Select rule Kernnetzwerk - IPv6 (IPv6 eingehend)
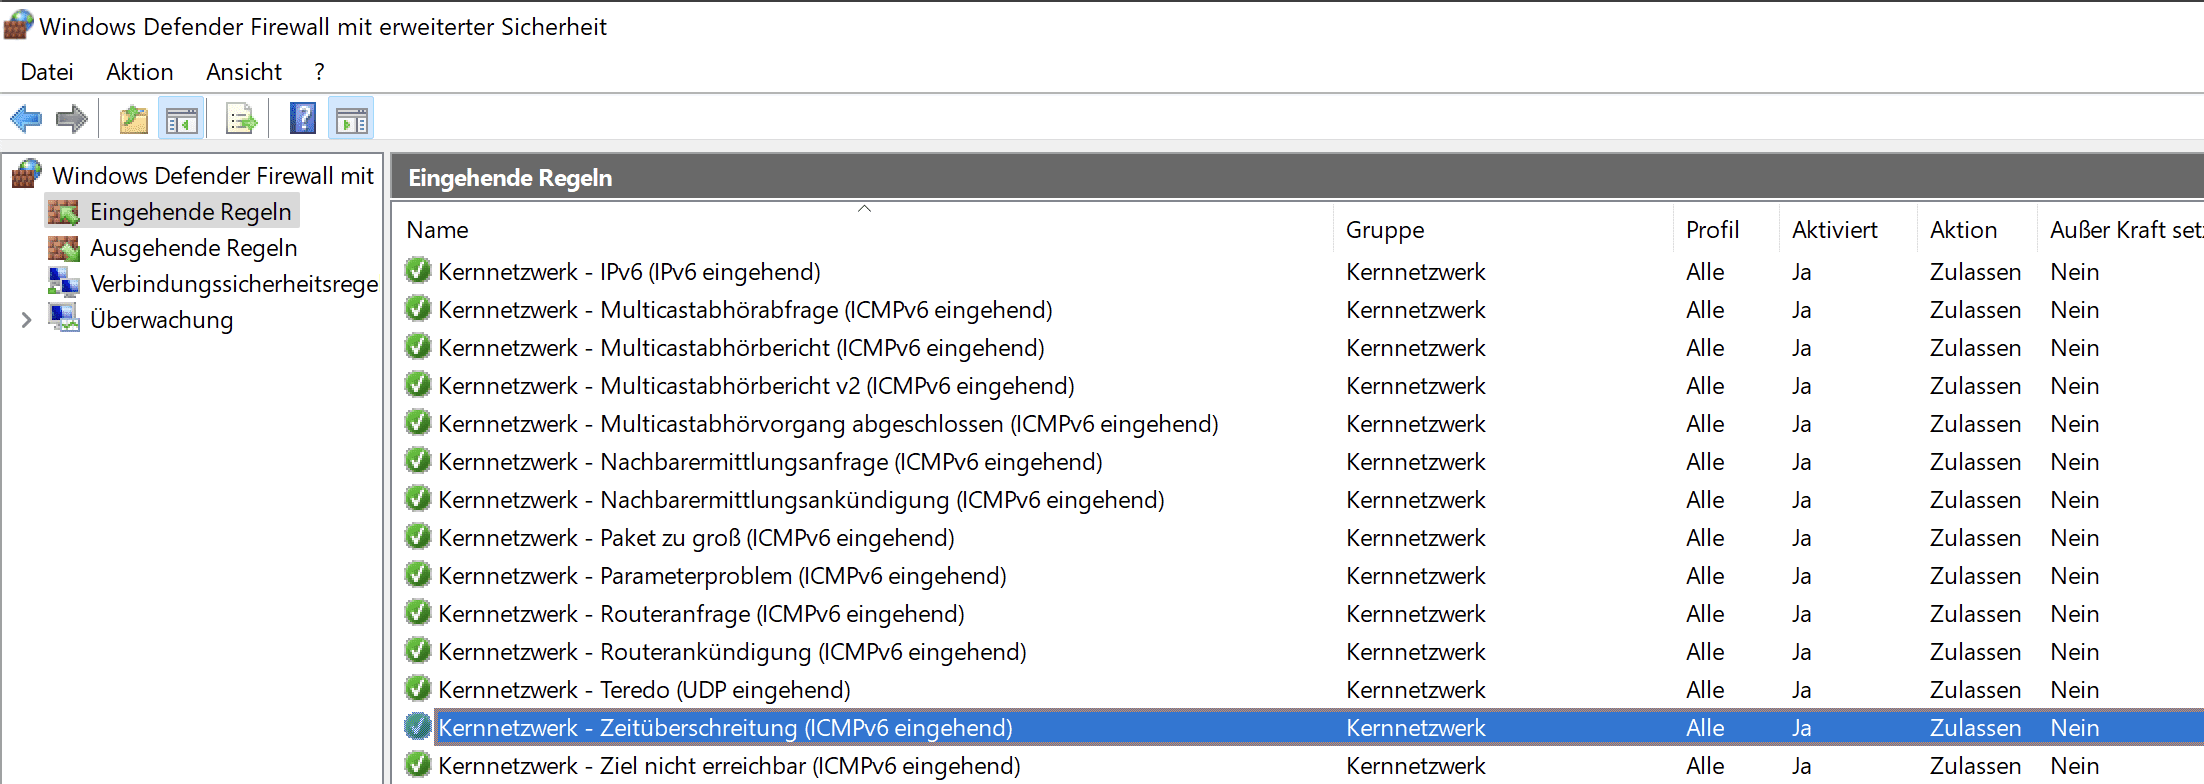Image resolution: width=2204 pixels, height=784 pixels. [x=629, y=272]
